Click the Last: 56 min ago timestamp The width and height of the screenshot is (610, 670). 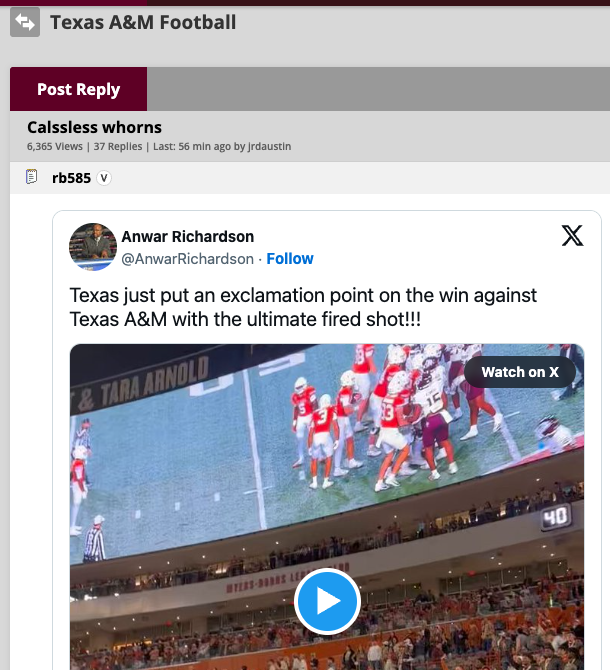tap(188, 146)
